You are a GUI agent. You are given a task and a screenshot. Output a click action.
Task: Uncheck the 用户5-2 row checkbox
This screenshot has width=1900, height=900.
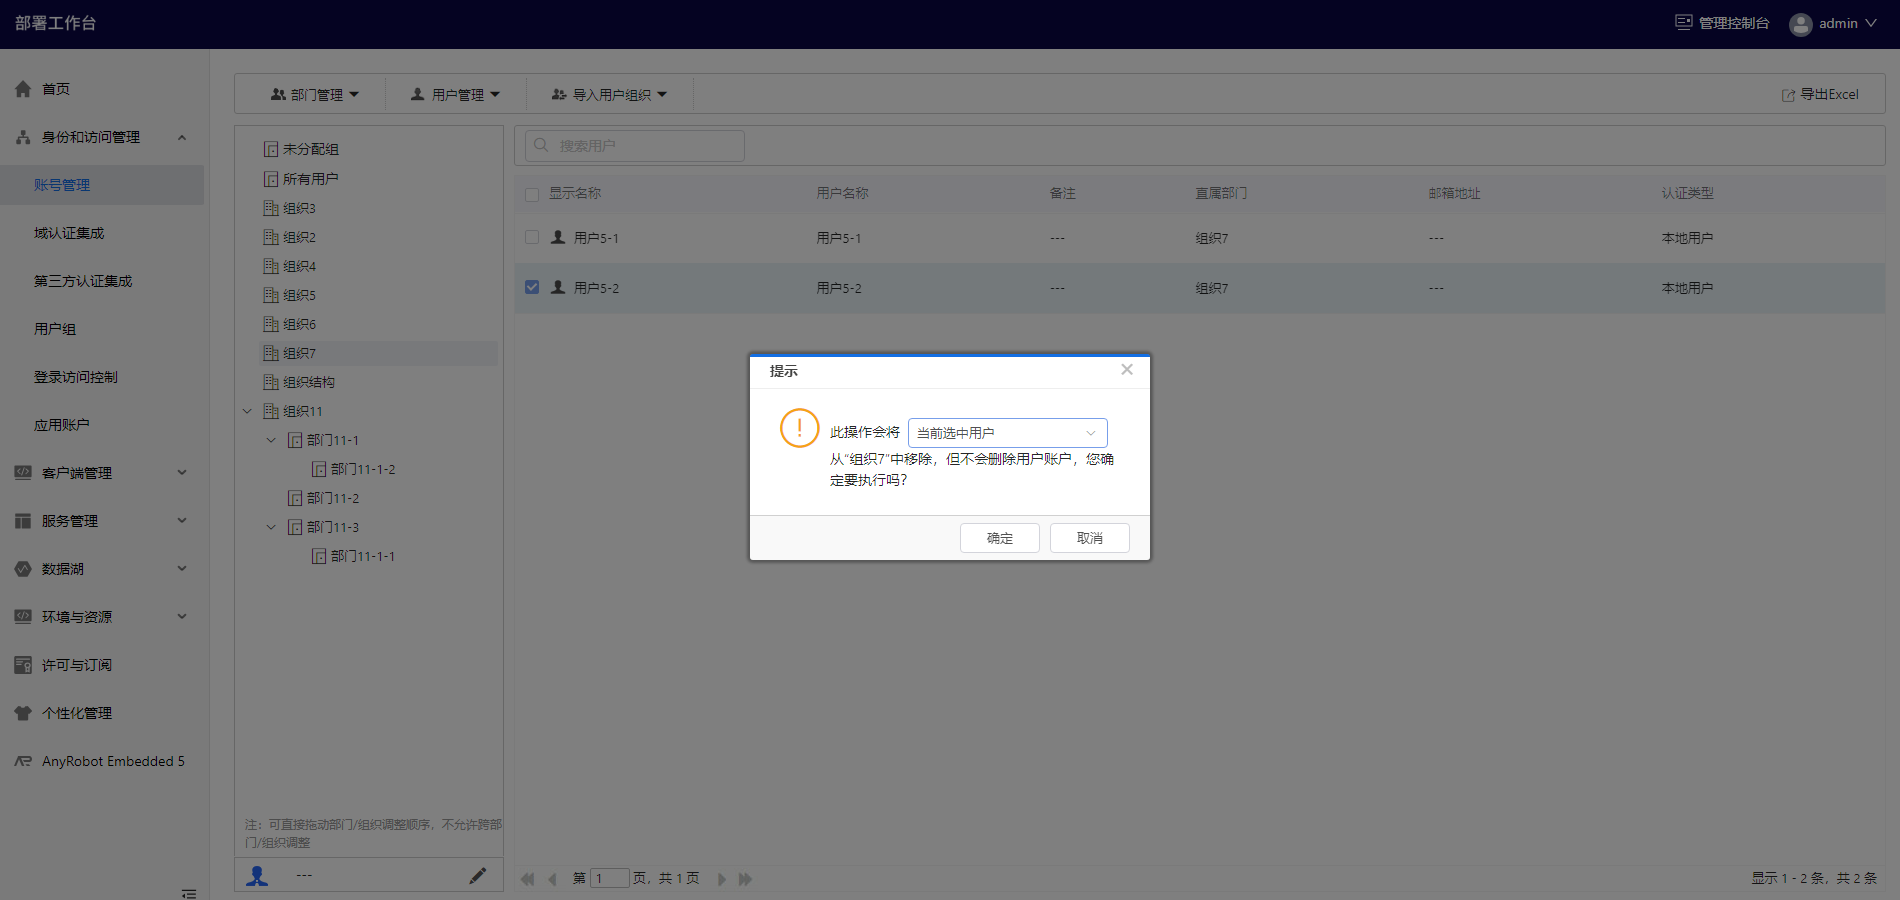coord(532,287)
